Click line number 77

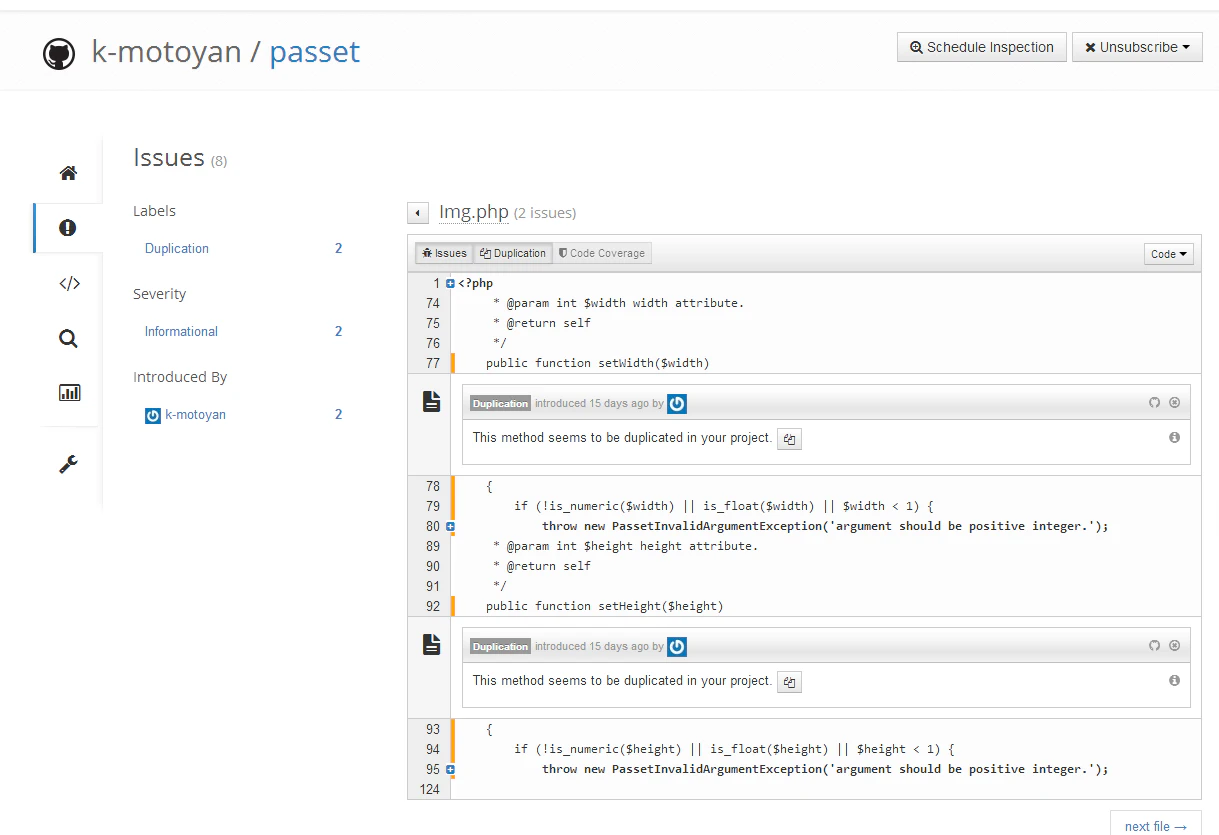[433, 363]
